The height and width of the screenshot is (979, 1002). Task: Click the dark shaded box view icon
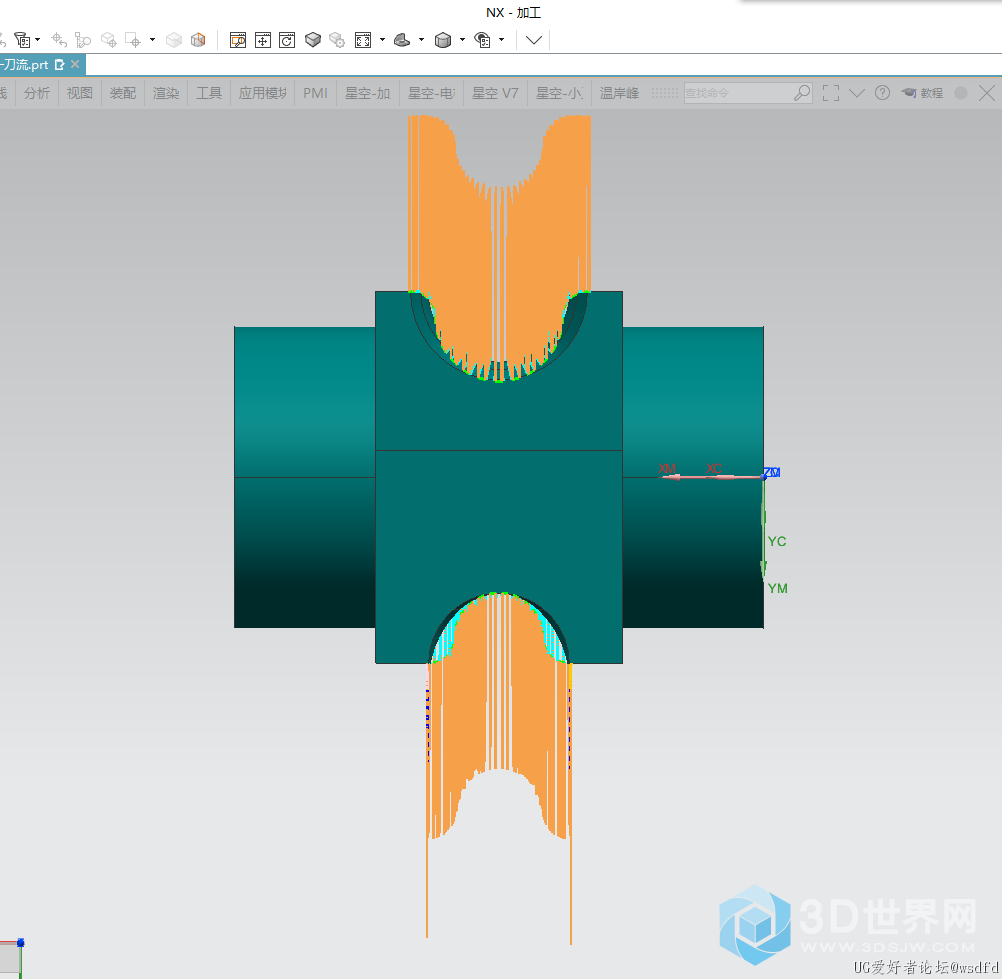(x=312, y=40)
